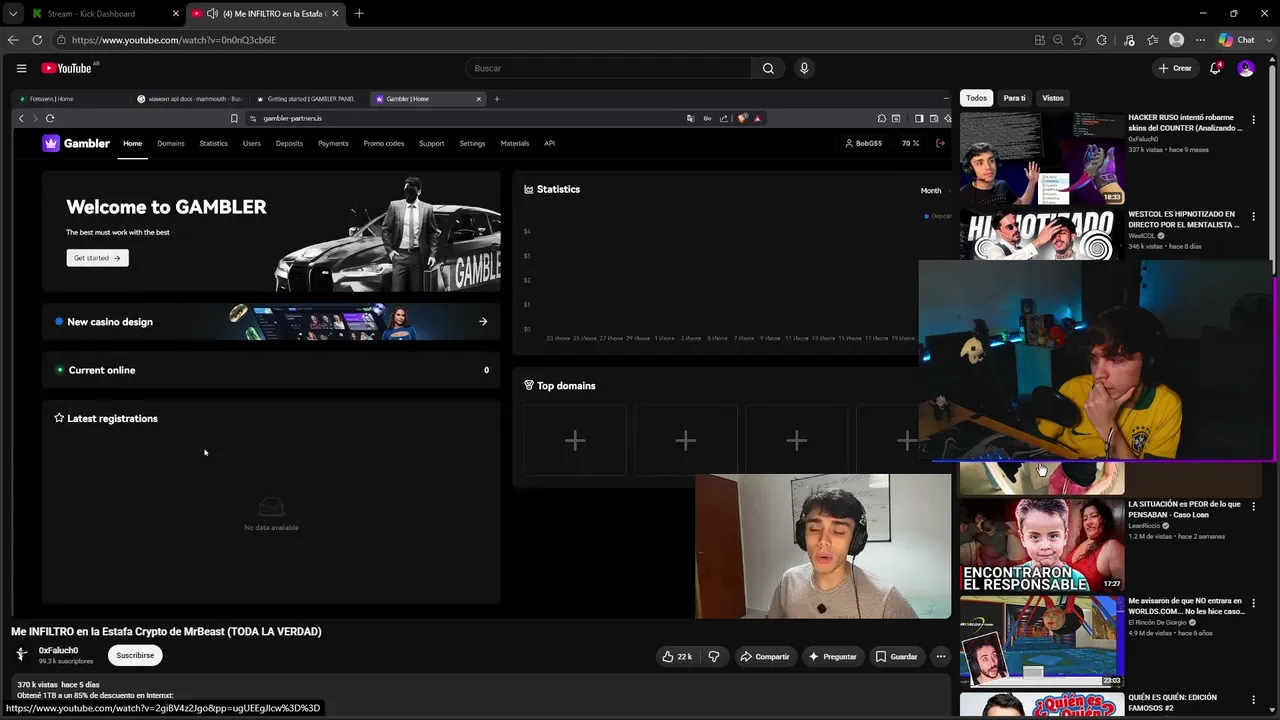Open options menu for LA SITUACIÓN video

[1253, 507]
